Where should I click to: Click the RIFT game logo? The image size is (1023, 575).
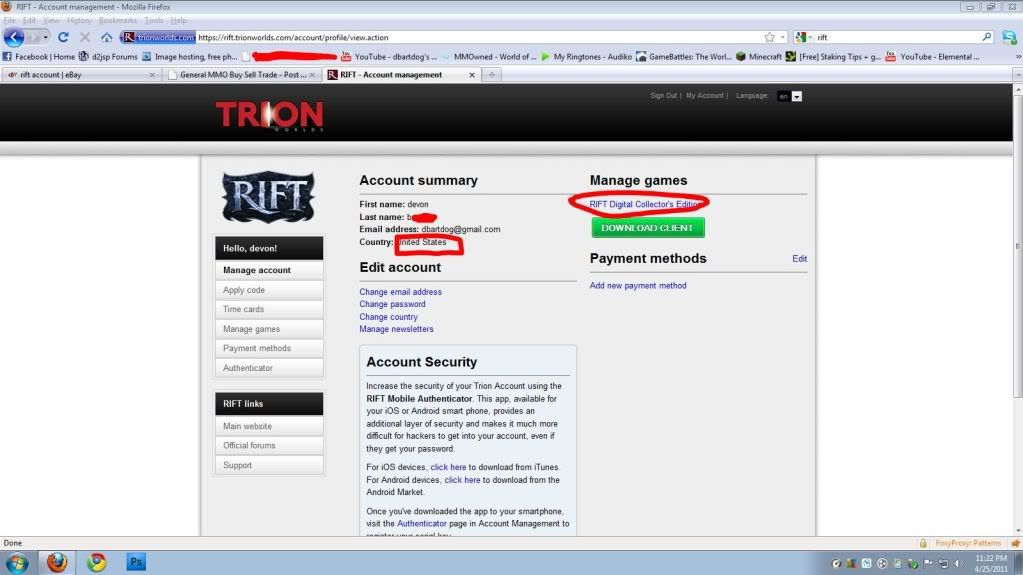[x=268, y=196]
